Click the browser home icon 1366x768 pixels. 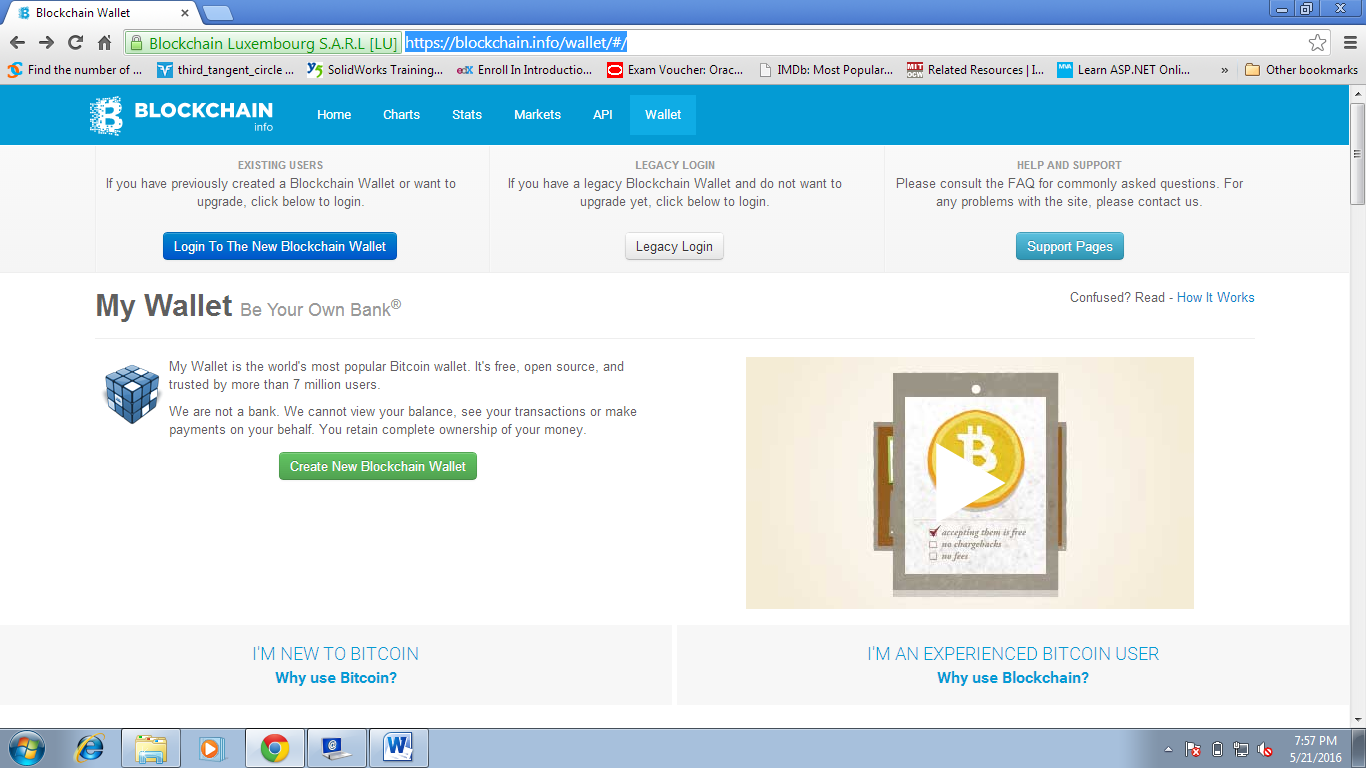point(104,42)
